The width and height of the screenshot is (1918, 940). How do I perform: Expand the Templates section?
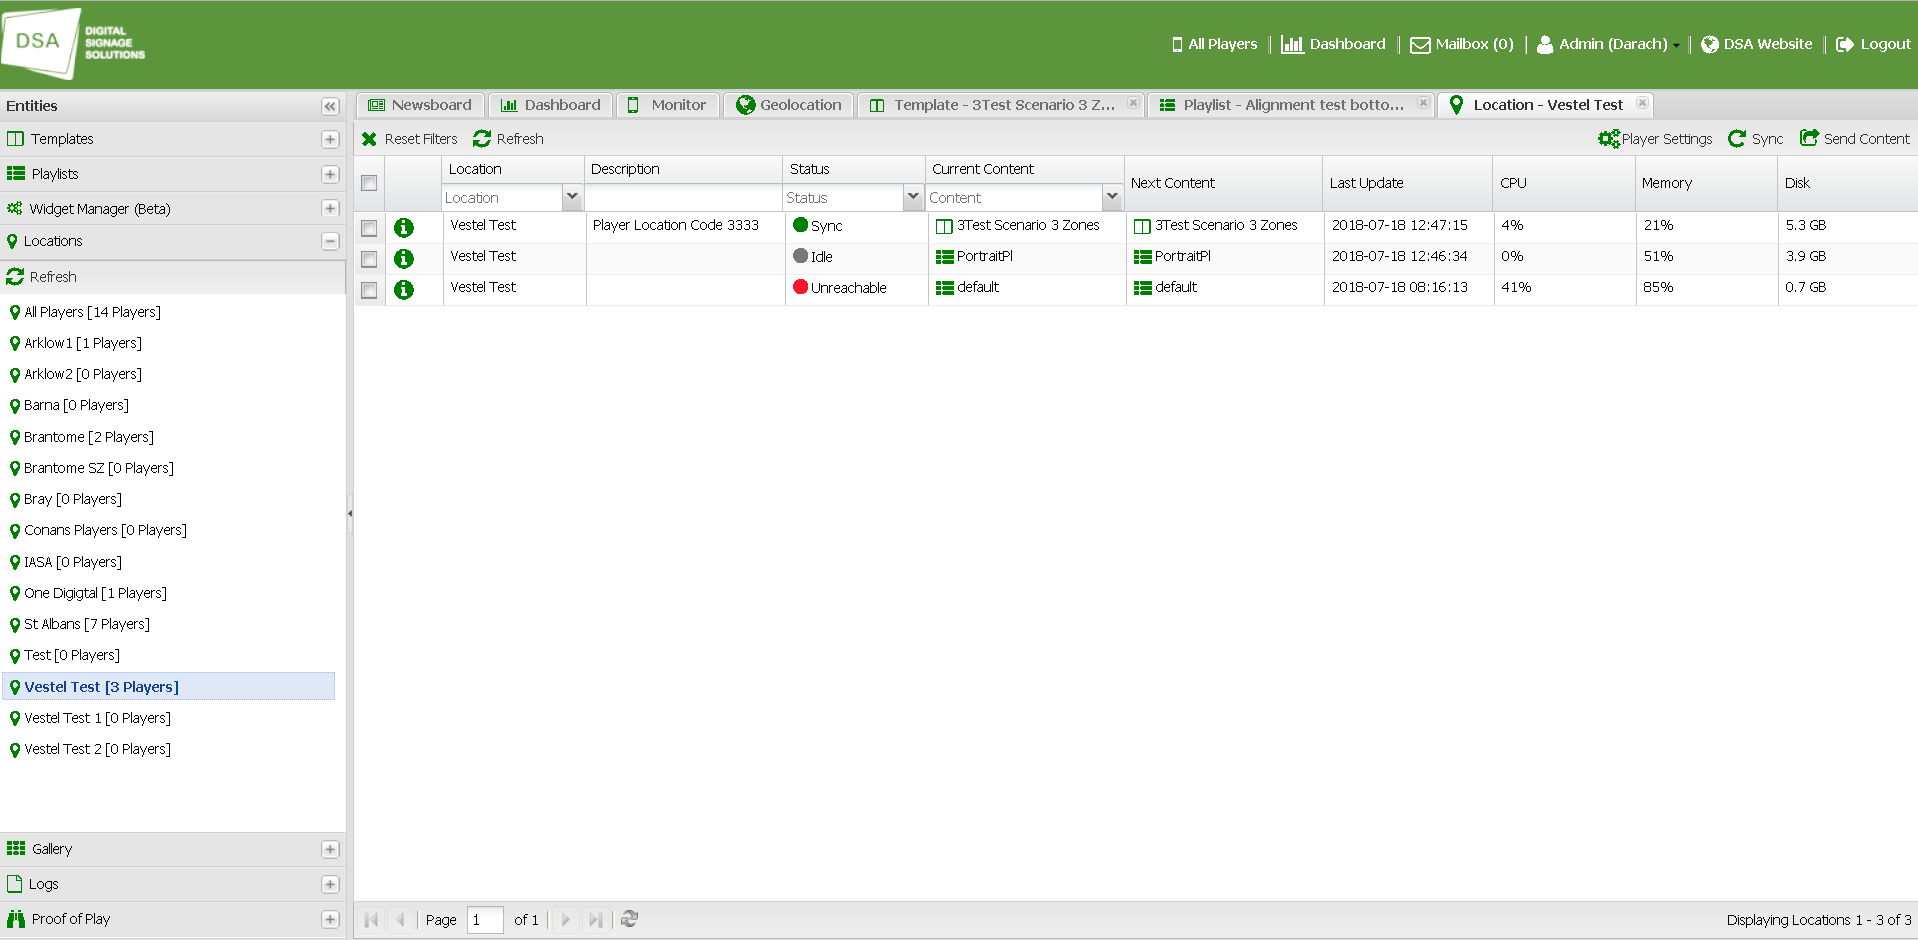point(330,140)
